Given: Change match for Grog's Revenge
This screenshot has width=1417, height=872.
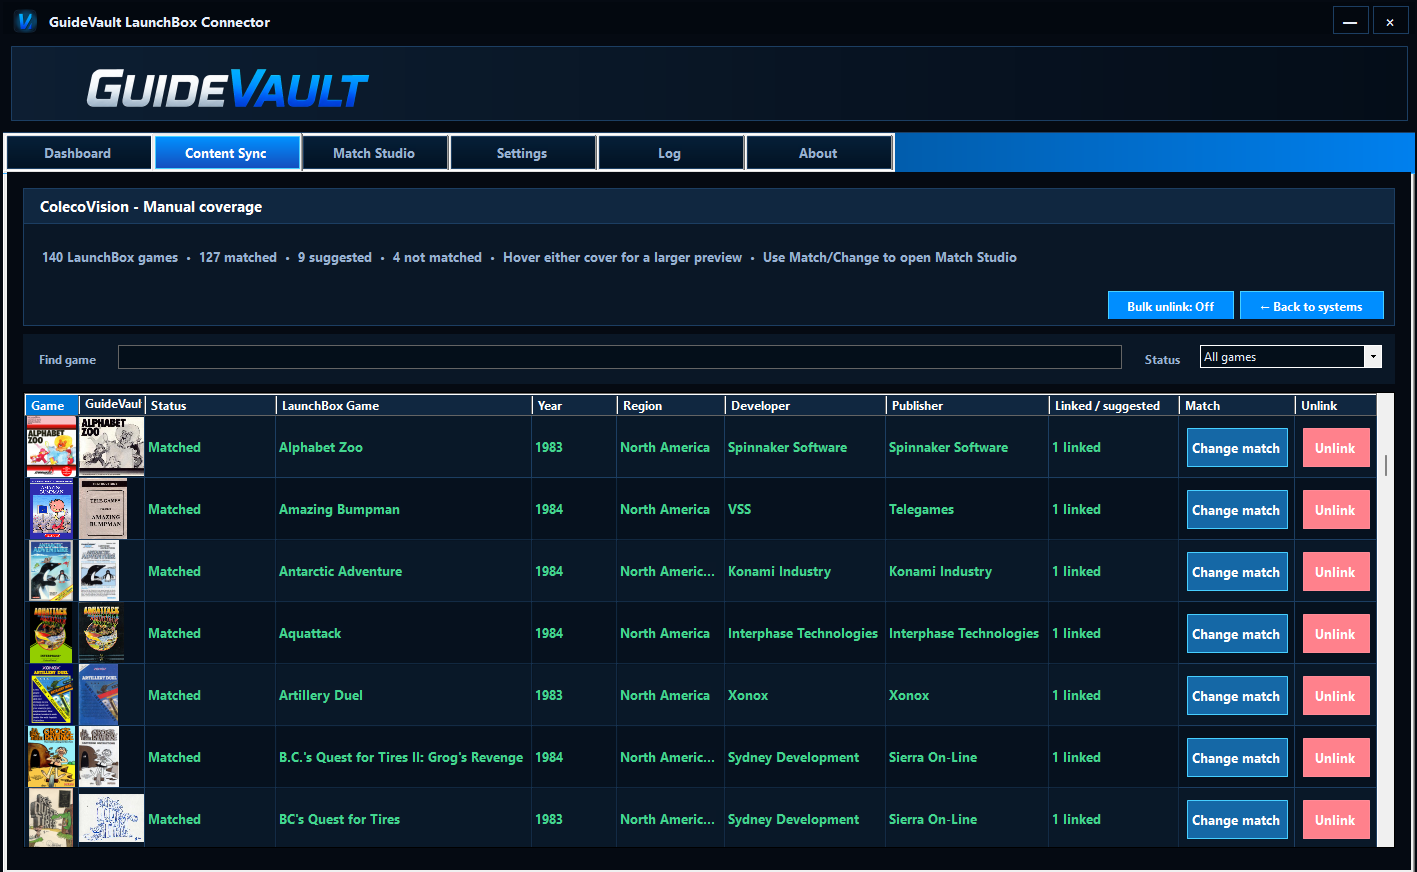Looking at the screenshot, I should tap(1236, 758).
